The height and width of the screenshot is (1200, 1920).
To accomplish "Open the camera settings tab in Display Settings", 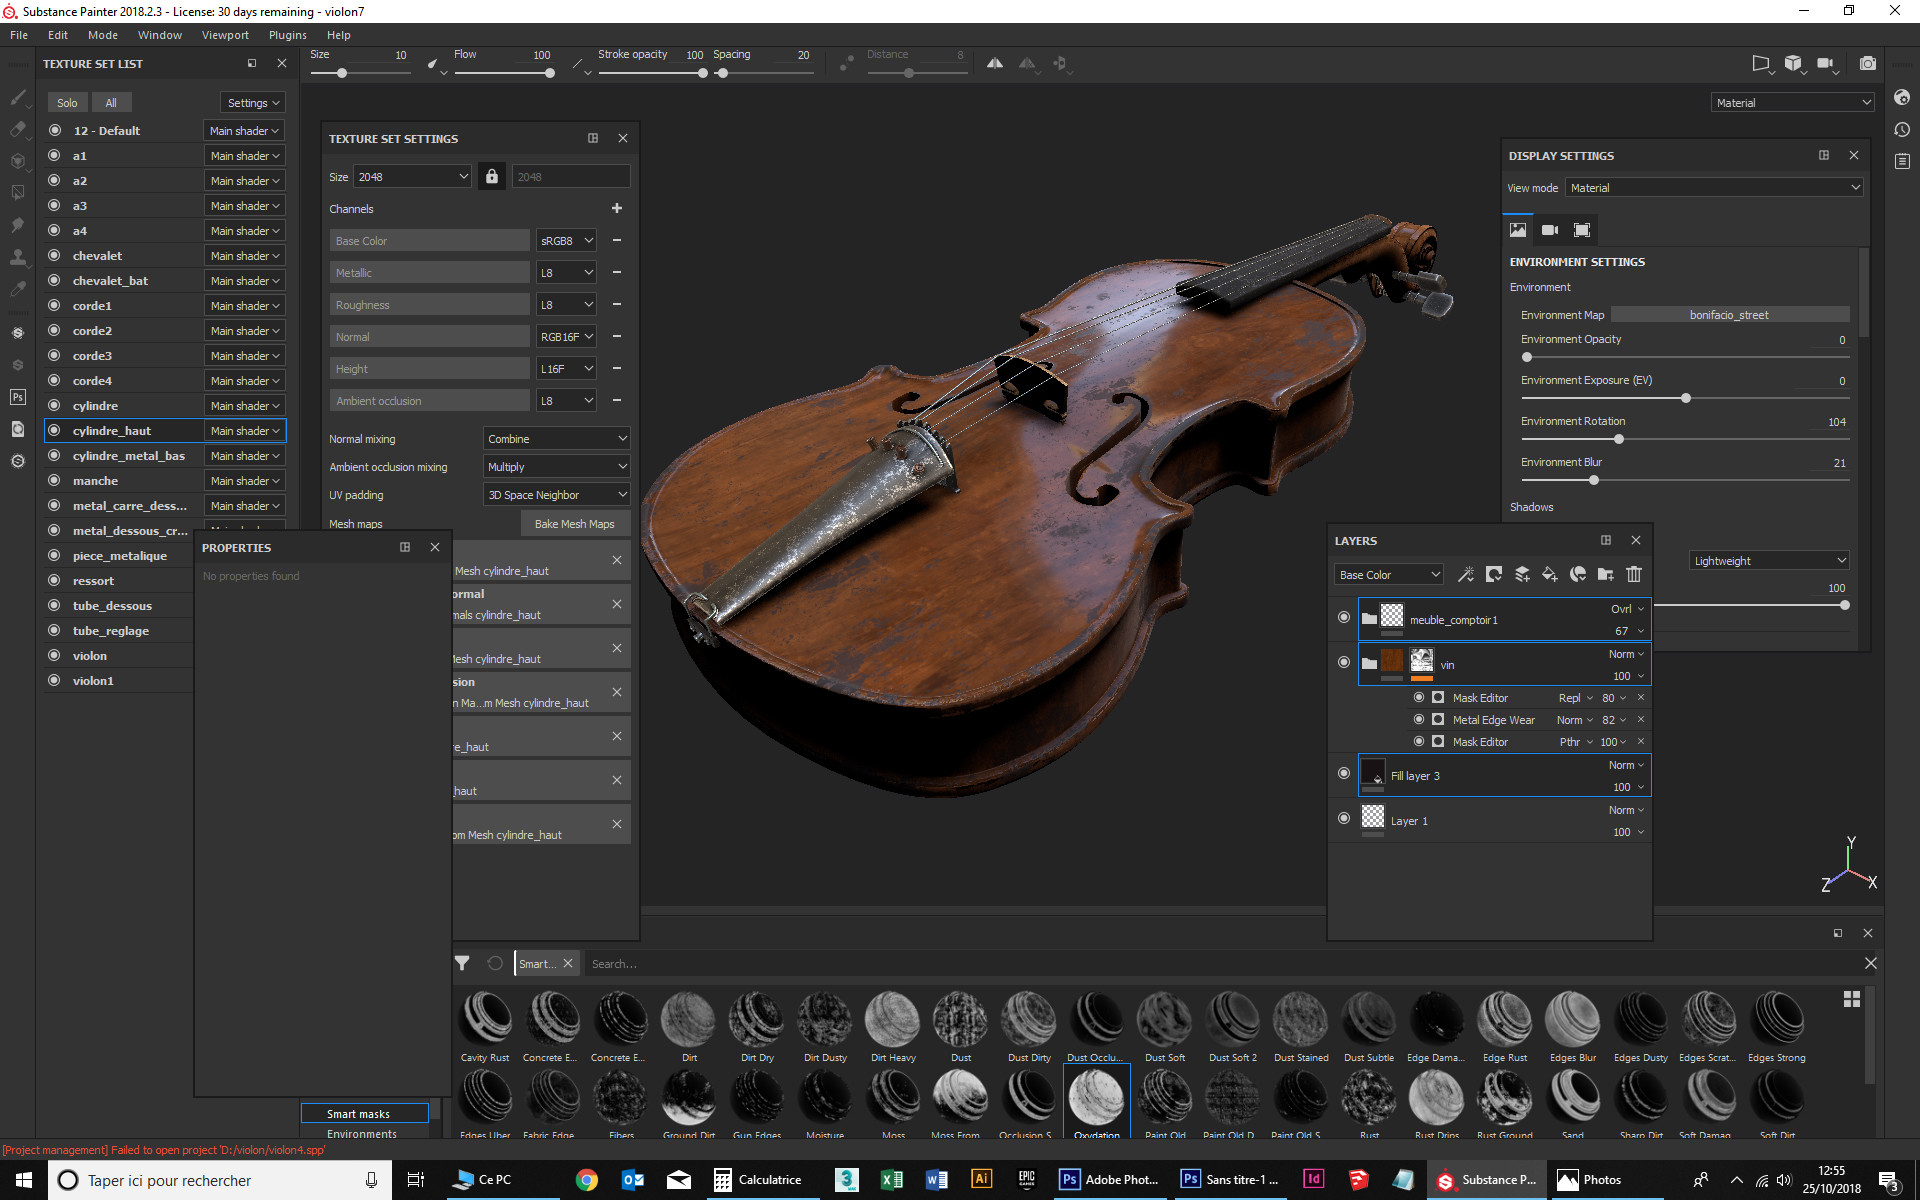I will click(1550, 230).
